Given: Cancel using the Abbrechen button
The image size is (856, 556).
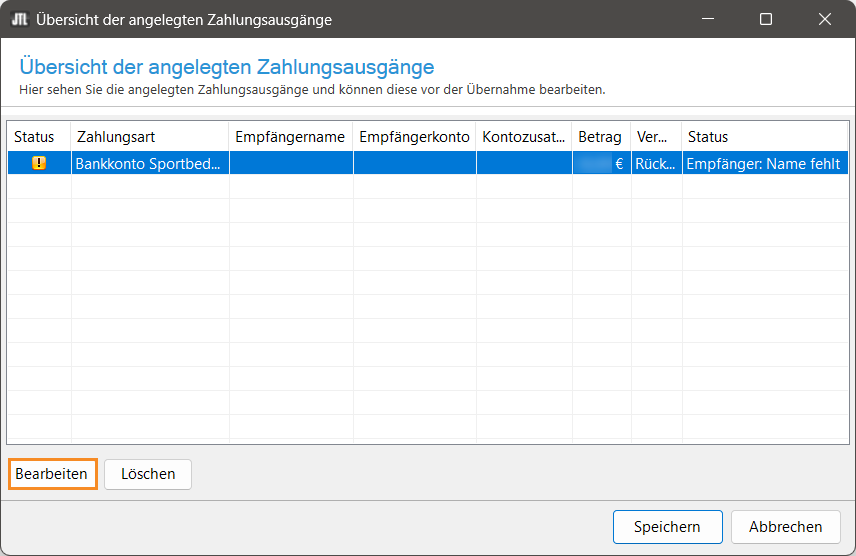Looking at the screenshot, I should [786, 526].
